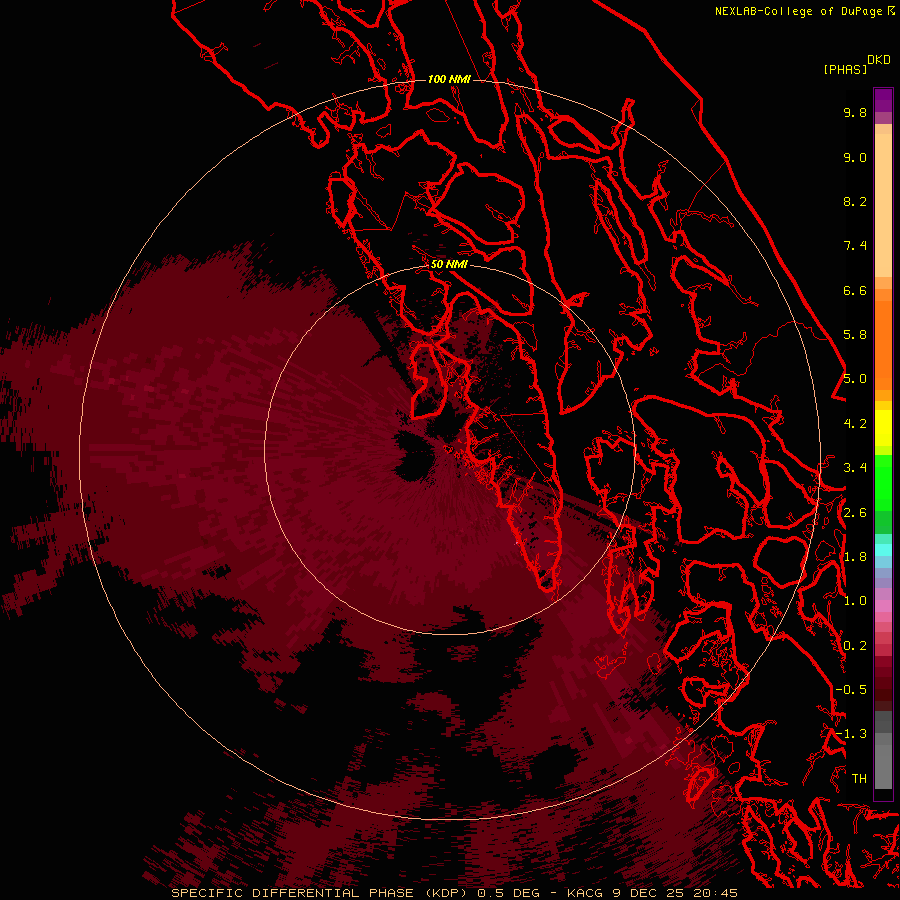The image size is (900, 900).
Task: Click the '5.0' color scale value
Action: (x=855, y=379)
